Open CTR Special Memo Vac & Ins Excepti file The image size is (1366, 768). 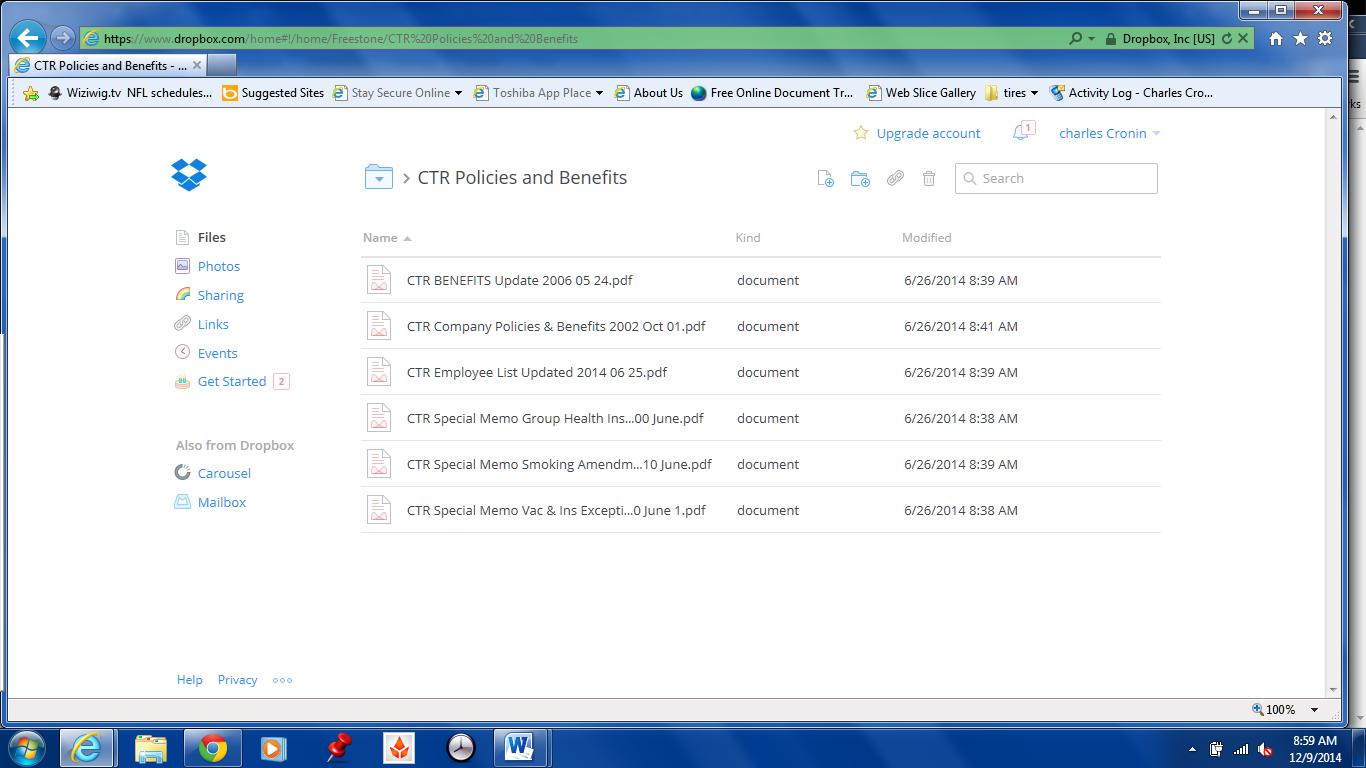click(556, 510)
